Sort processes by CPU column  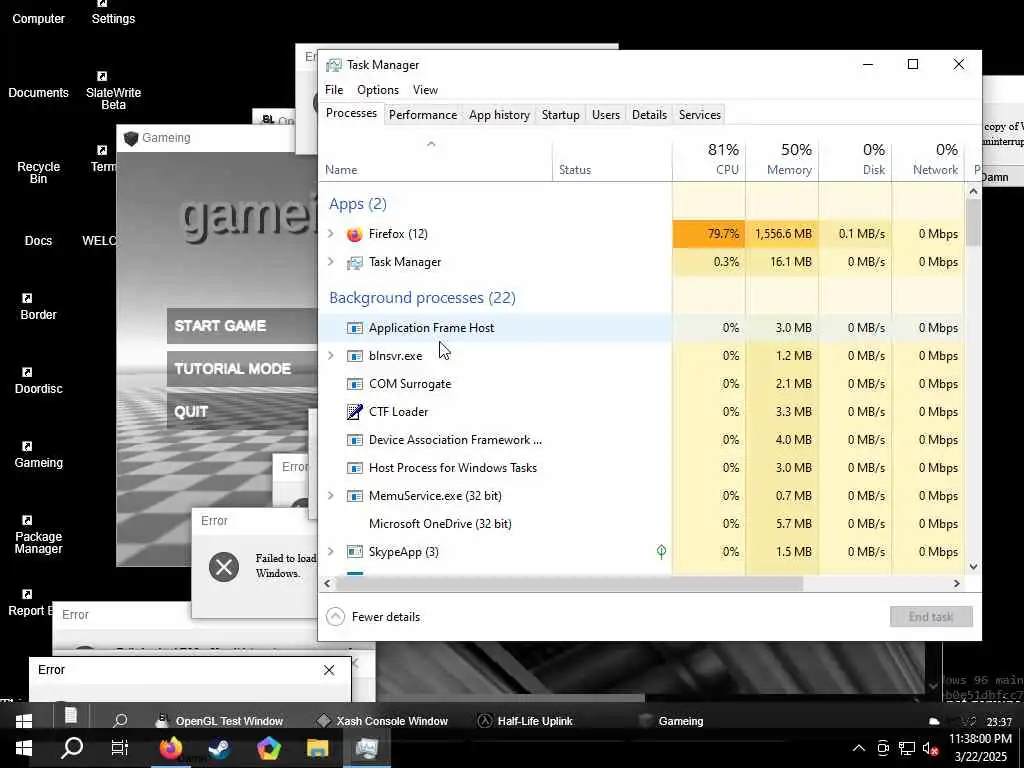[709, 159]
